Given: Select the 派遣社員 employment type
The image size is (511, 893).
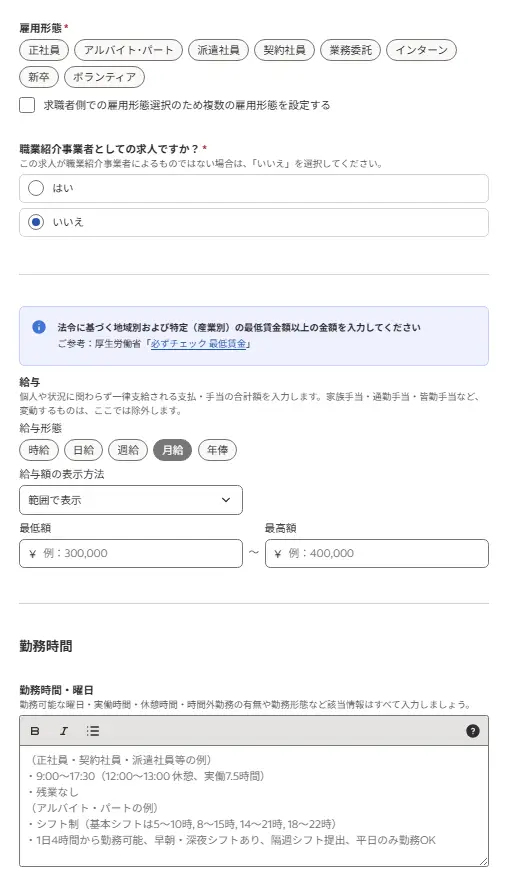Looking at the screenshot, I should pos(218,50).
